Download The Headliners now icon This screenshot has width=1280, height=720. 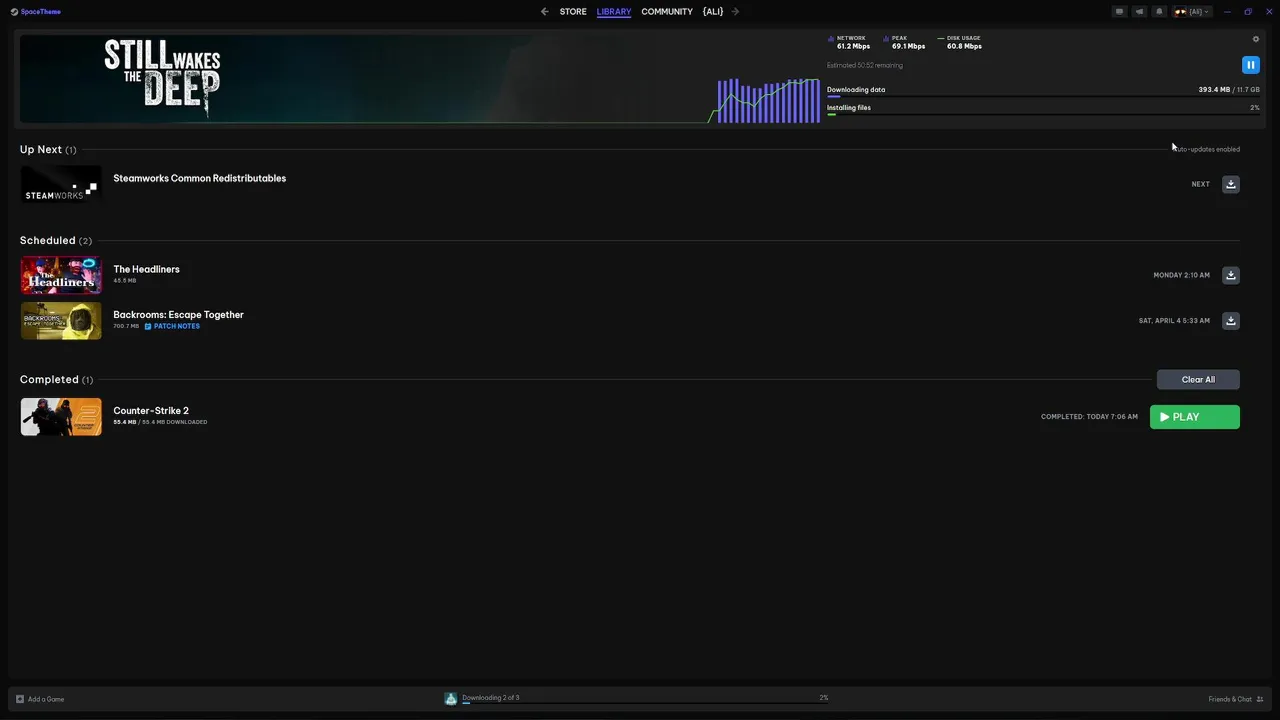pyautogui.click(x=1231, y=275)
